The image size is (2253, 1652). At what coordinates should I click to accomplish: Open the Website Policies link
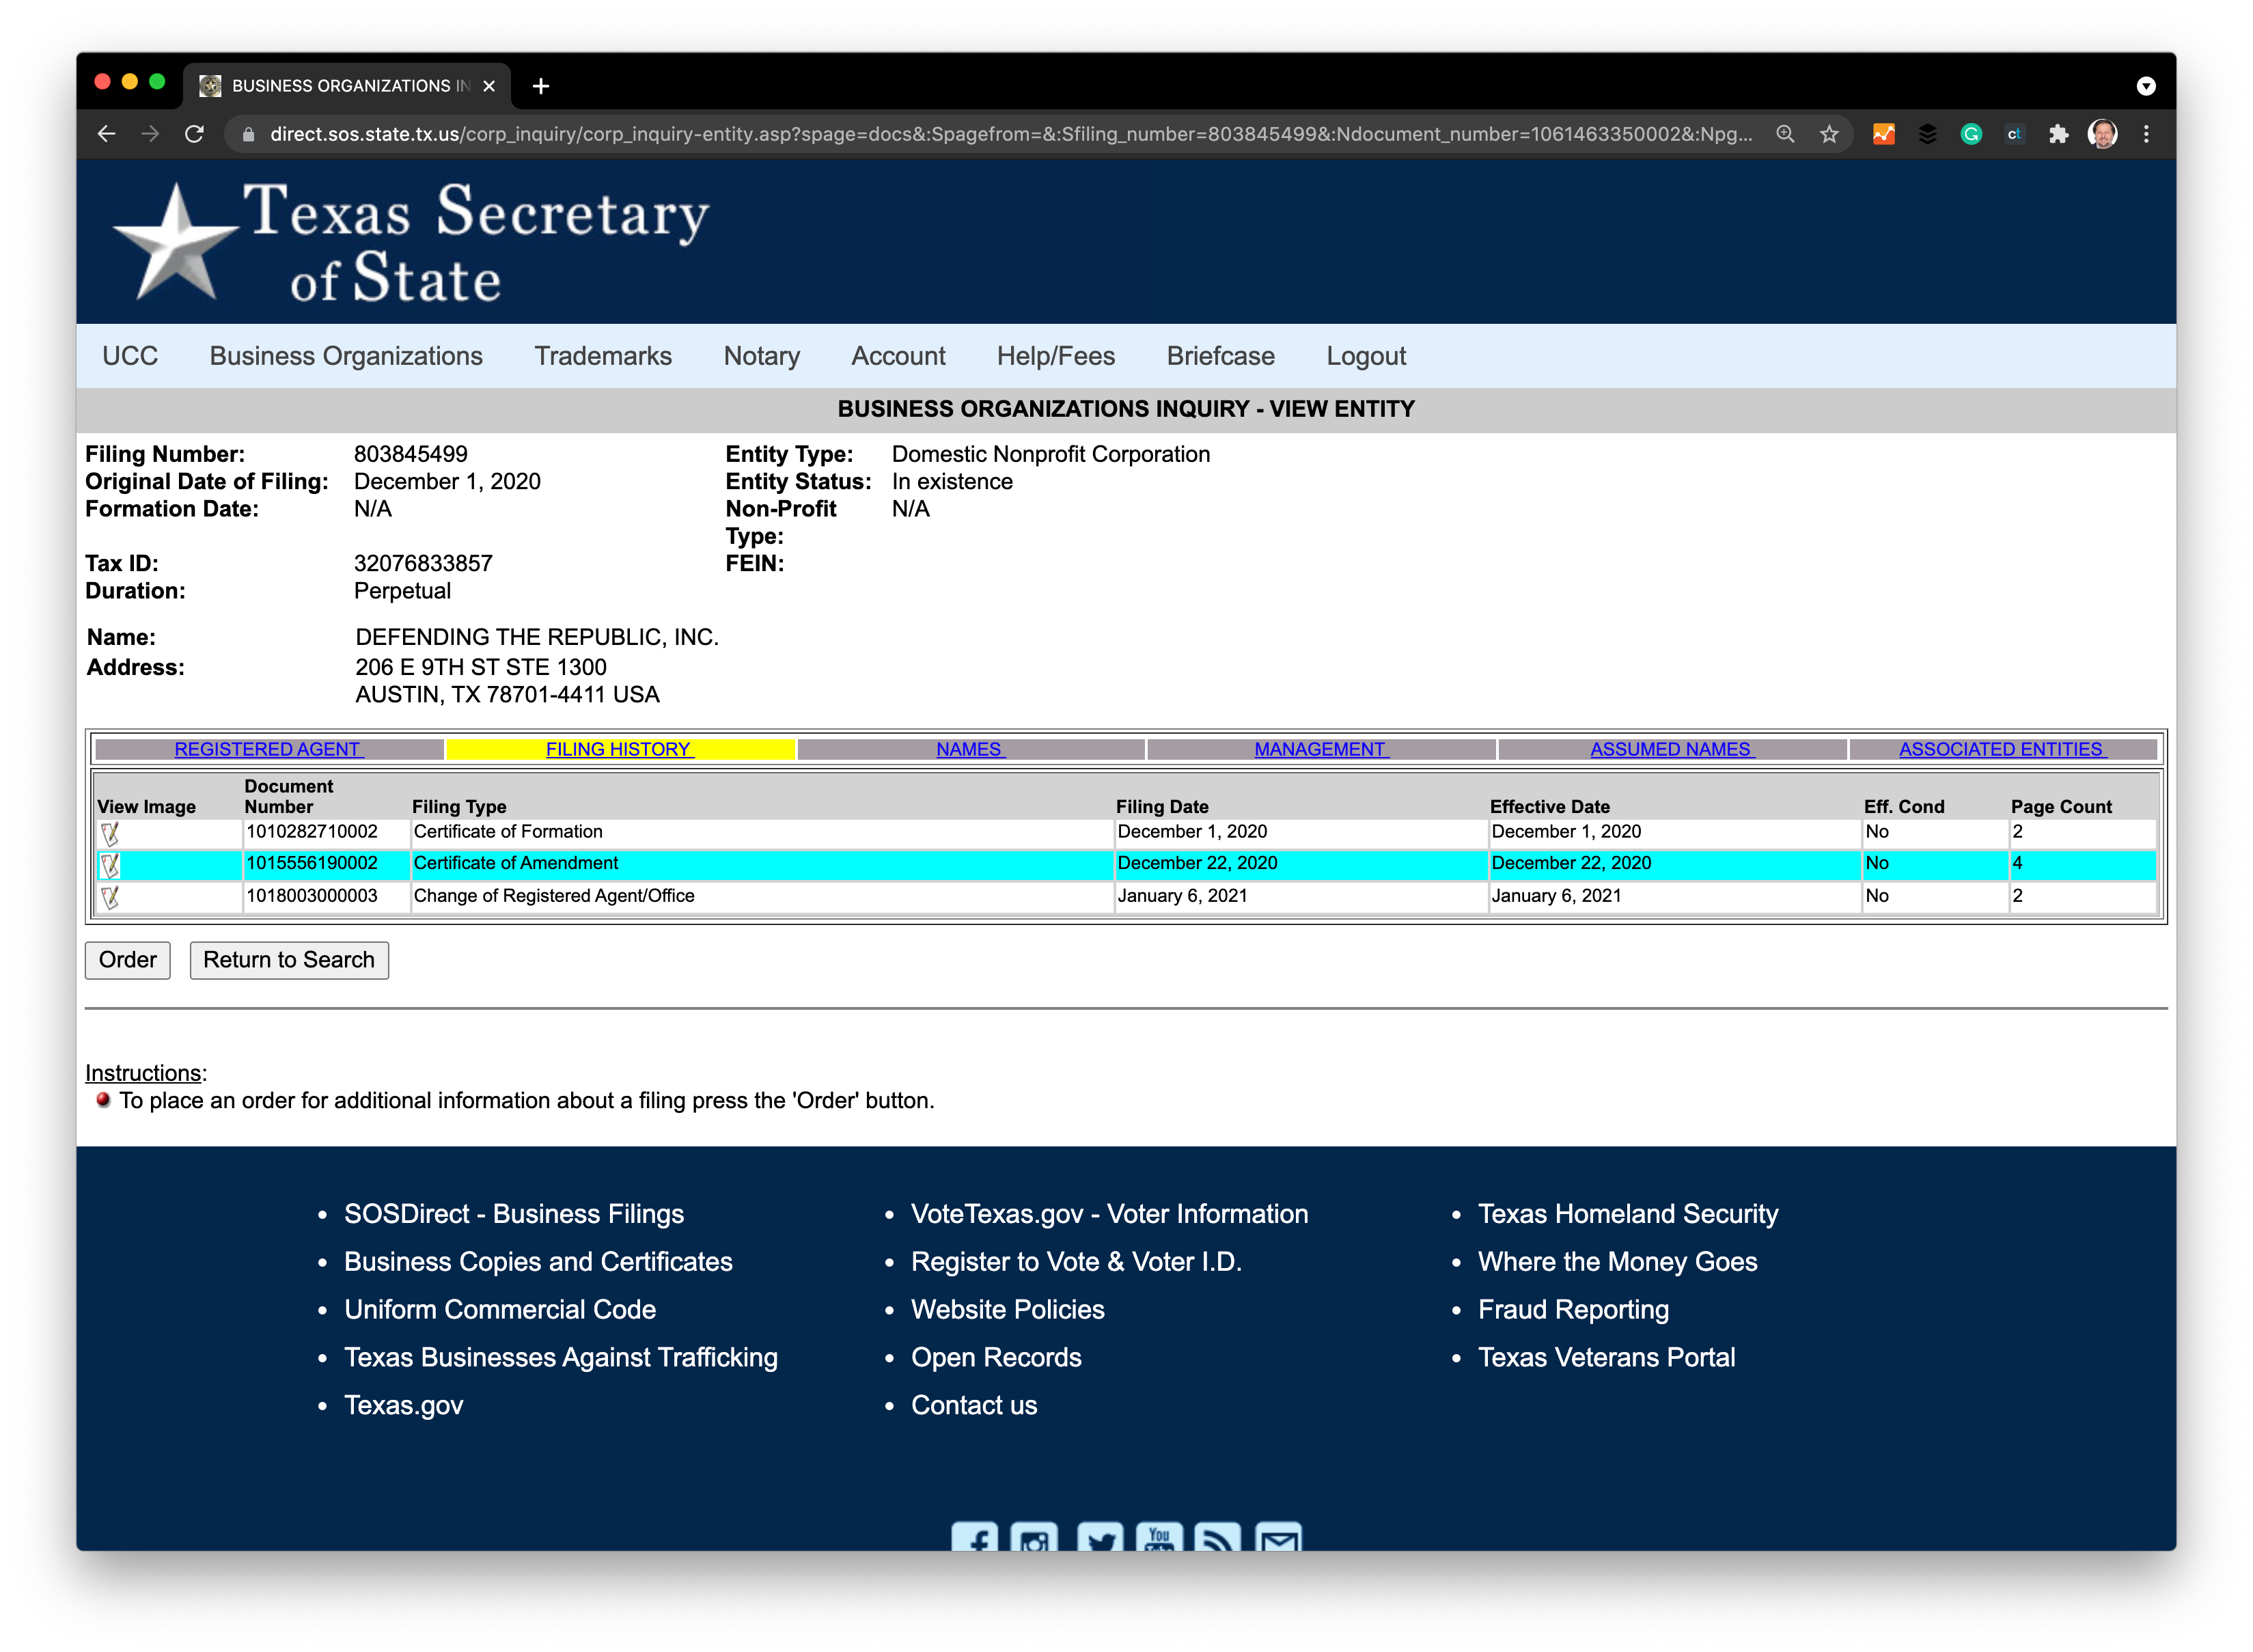(x=1008, y=1310)
